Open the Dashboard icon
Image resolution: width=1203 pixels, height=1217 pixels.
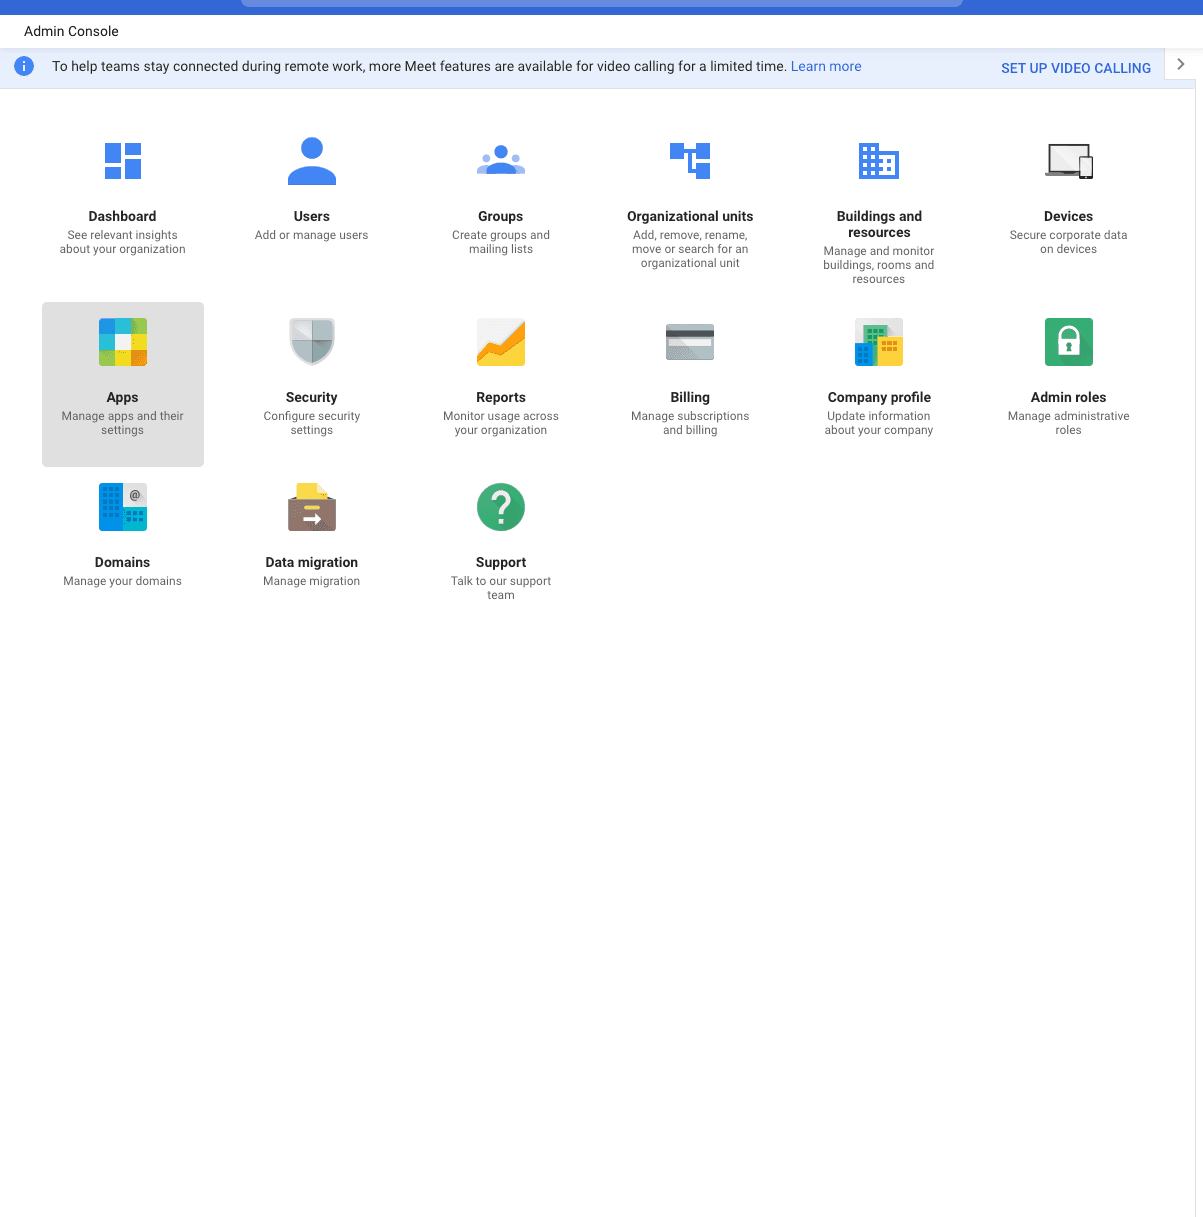coord(123,161)
